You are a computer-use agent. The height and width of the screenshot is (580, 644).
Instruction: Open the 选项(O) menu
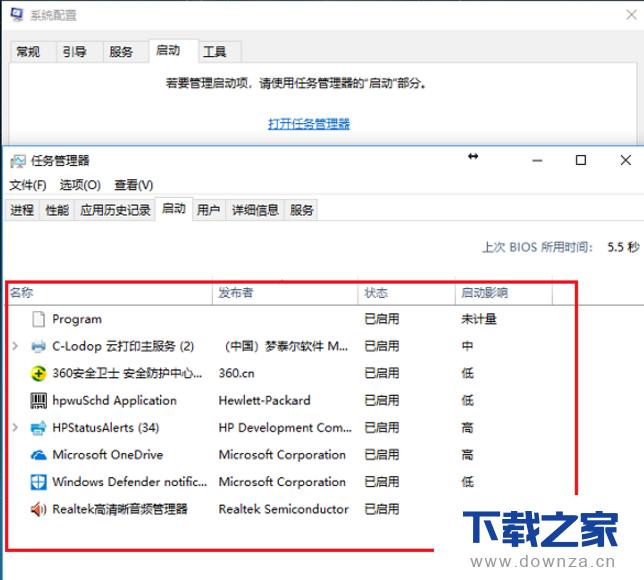point(80,185)
